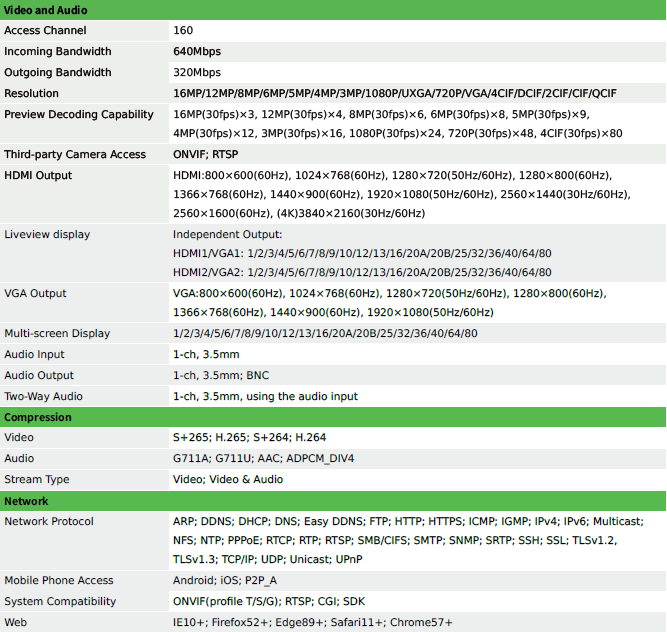The width and height of the screenshot is (667, 632).
Task: Select 'G711A; G711U; AAC; ADPCM_DIV4' value
Action: coord(263,458)
